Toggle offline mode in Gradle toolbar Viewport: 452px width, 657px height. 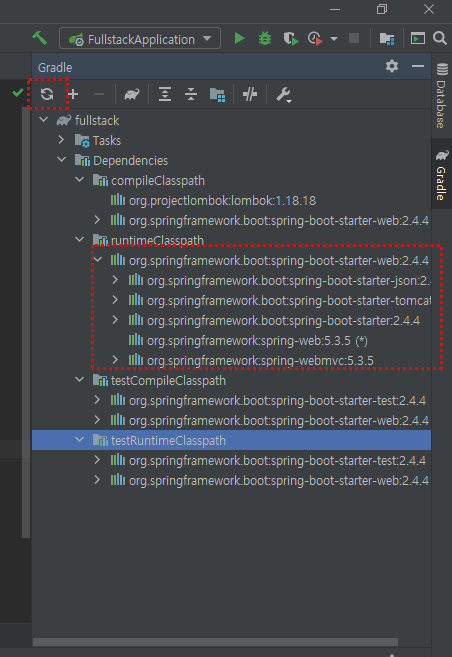[x=250, y=94]
